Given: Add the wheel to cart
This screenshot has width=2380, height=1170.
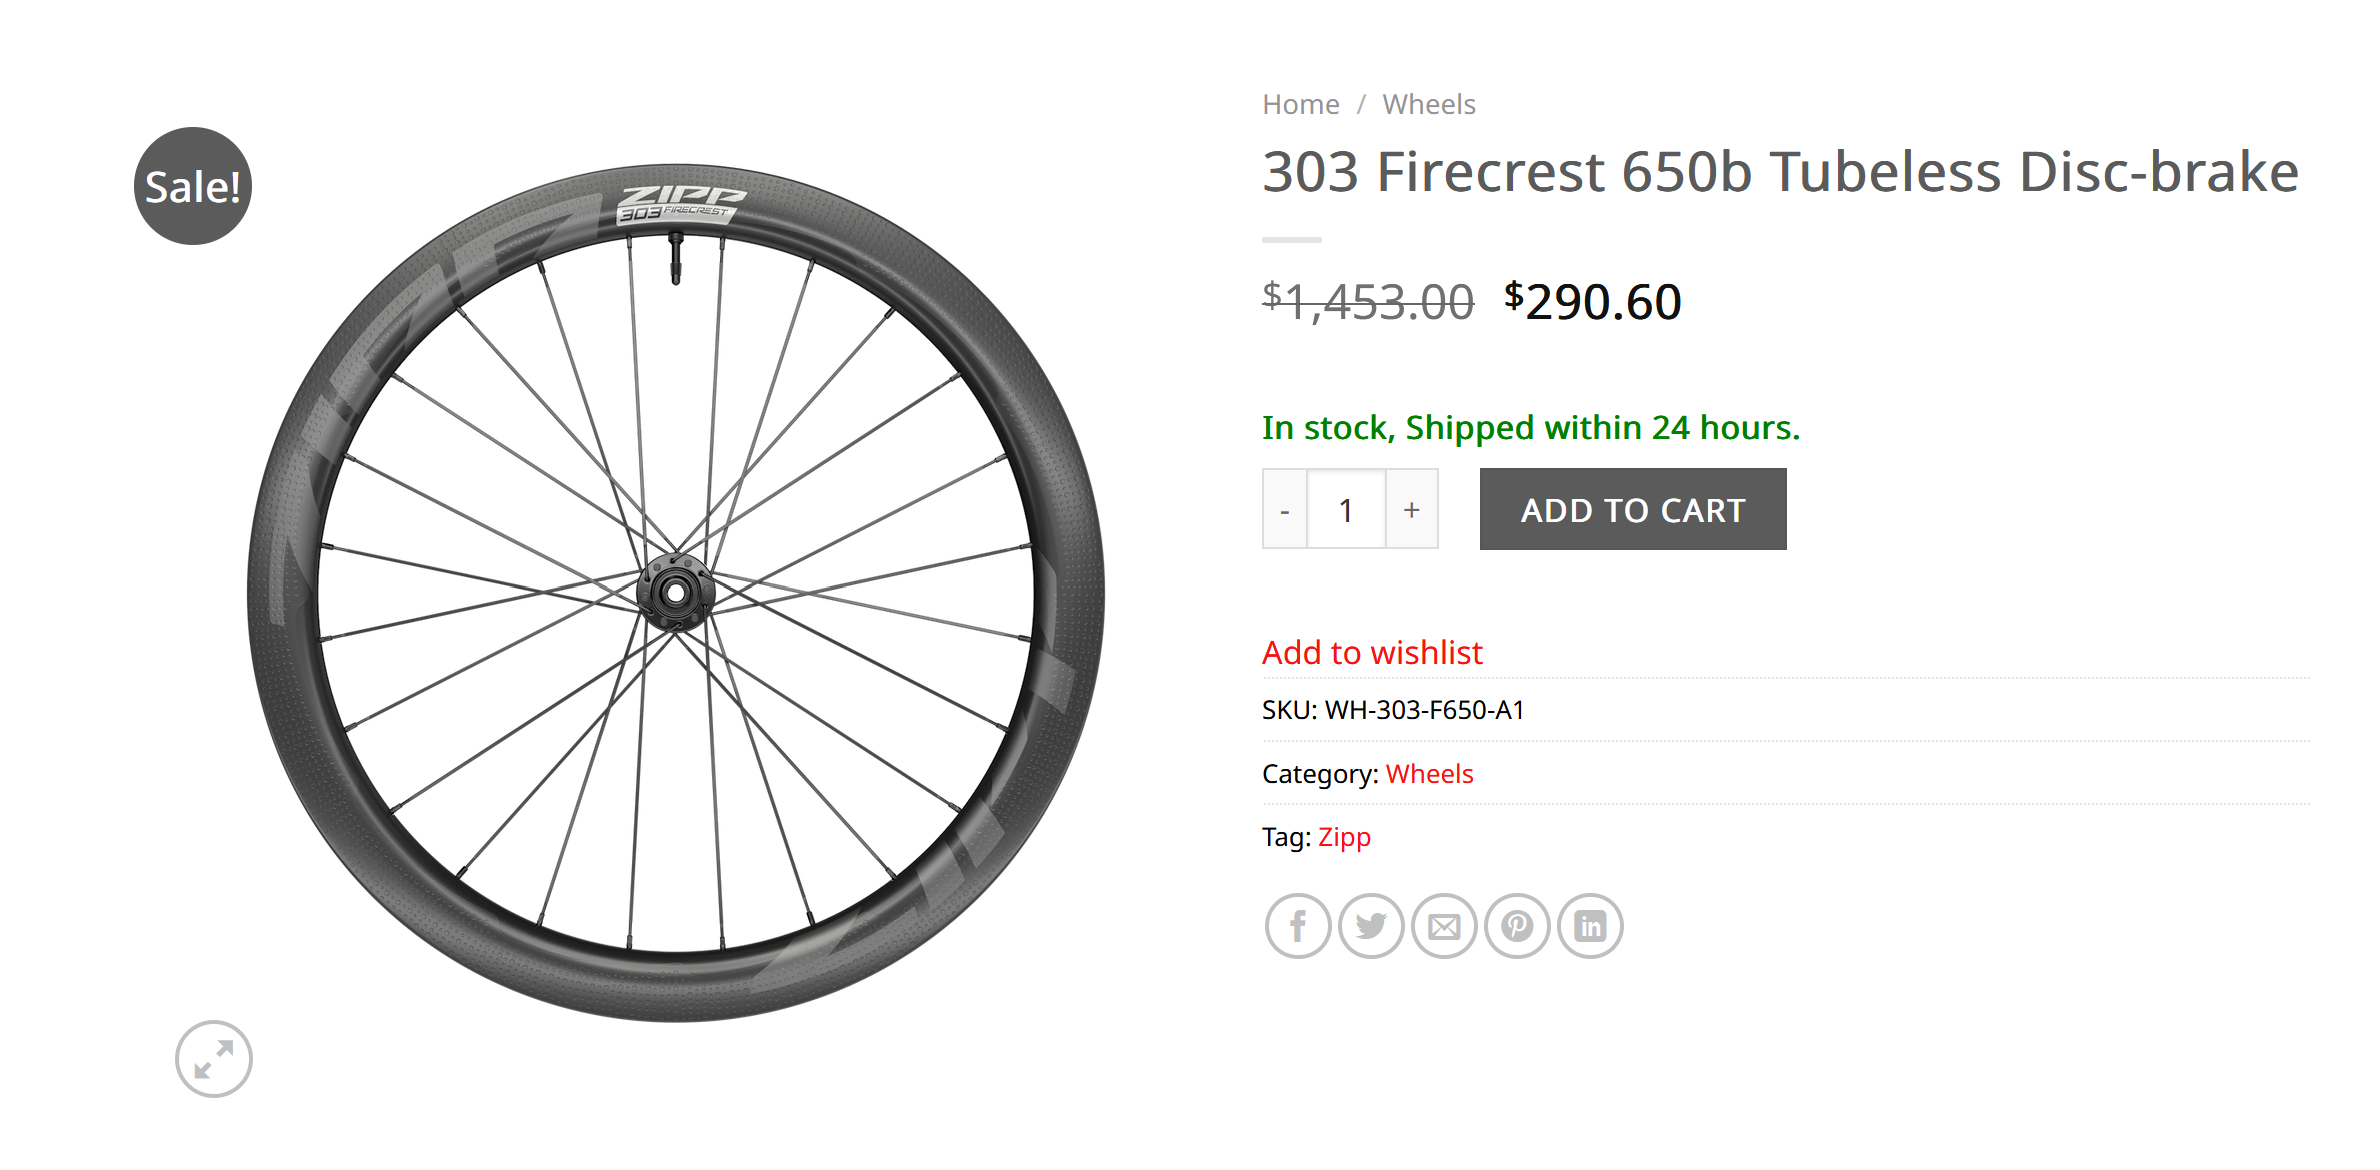Looking at the screenshot, I should (x=1633, y=509).
